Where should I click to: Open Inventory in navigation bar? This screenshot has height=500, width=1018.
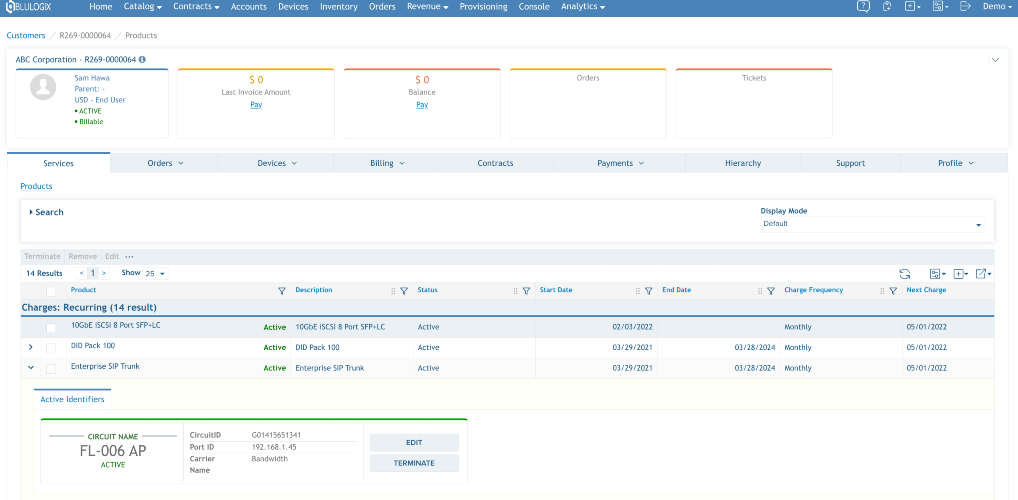(x=339, y=6)
